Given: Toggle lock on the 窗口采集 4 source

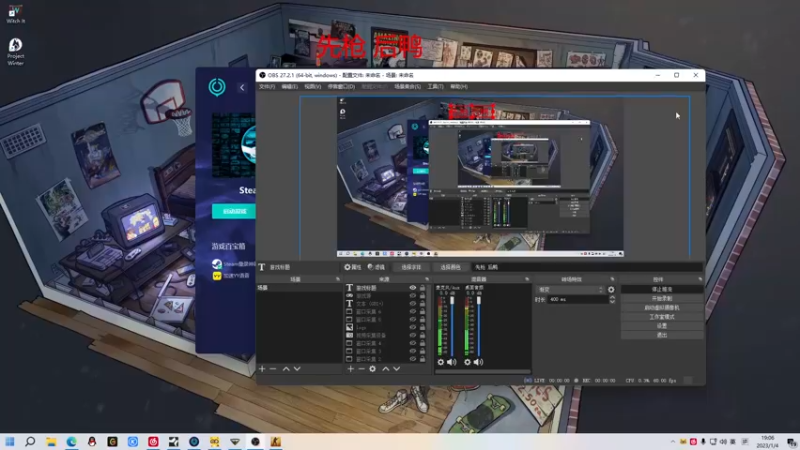Looking at the screenshot, I should (x=422, y=343).
